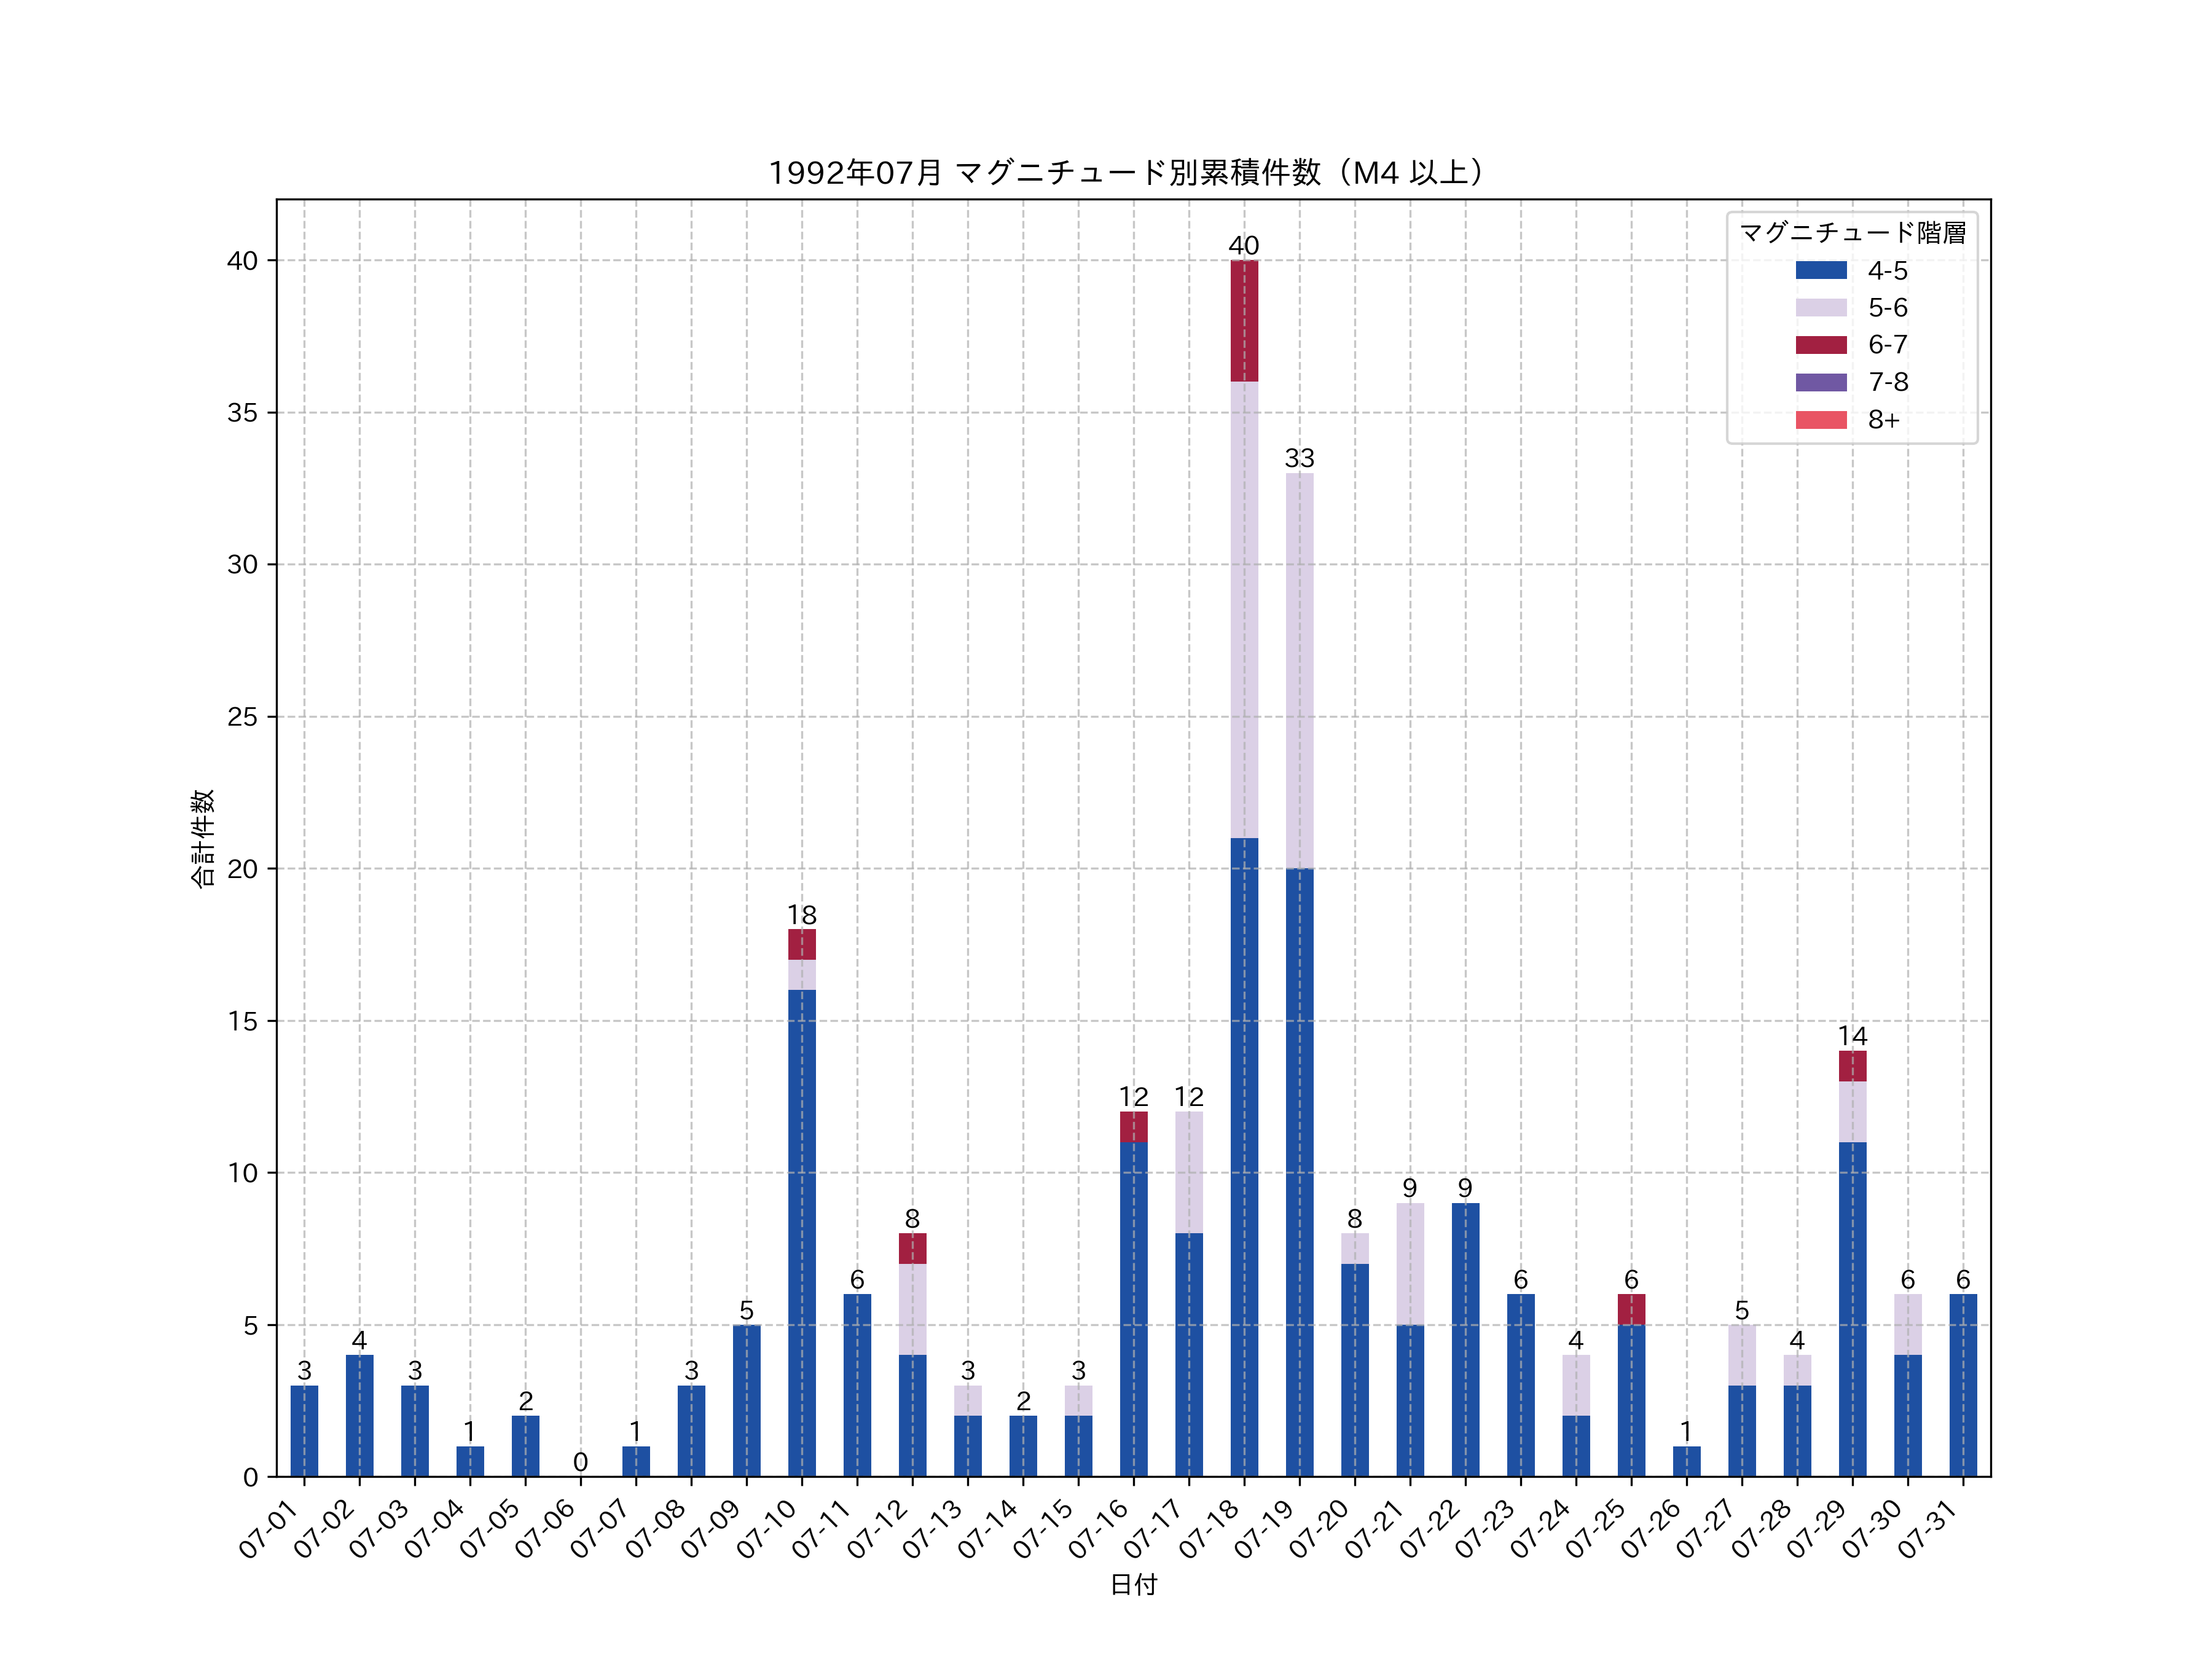Click the crimson segment atop 07-18 bar
2212x1659 pixels.
coord(1244,321)
